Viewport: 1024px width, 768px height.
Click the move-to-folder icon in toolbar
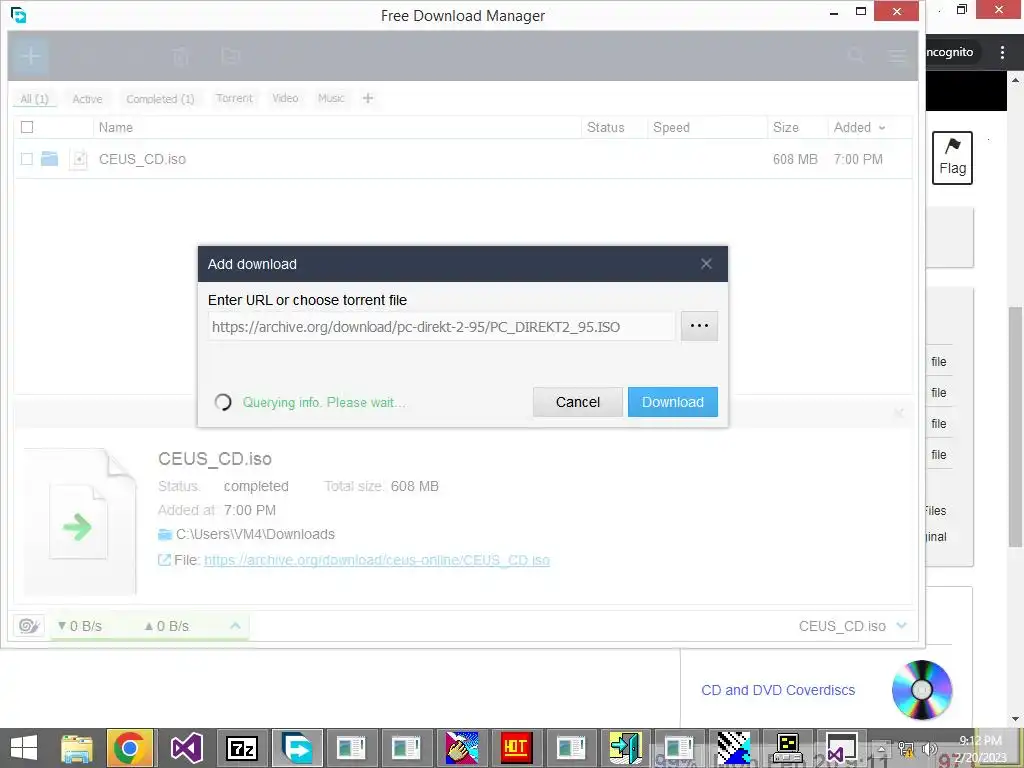[x=231, y=56]
